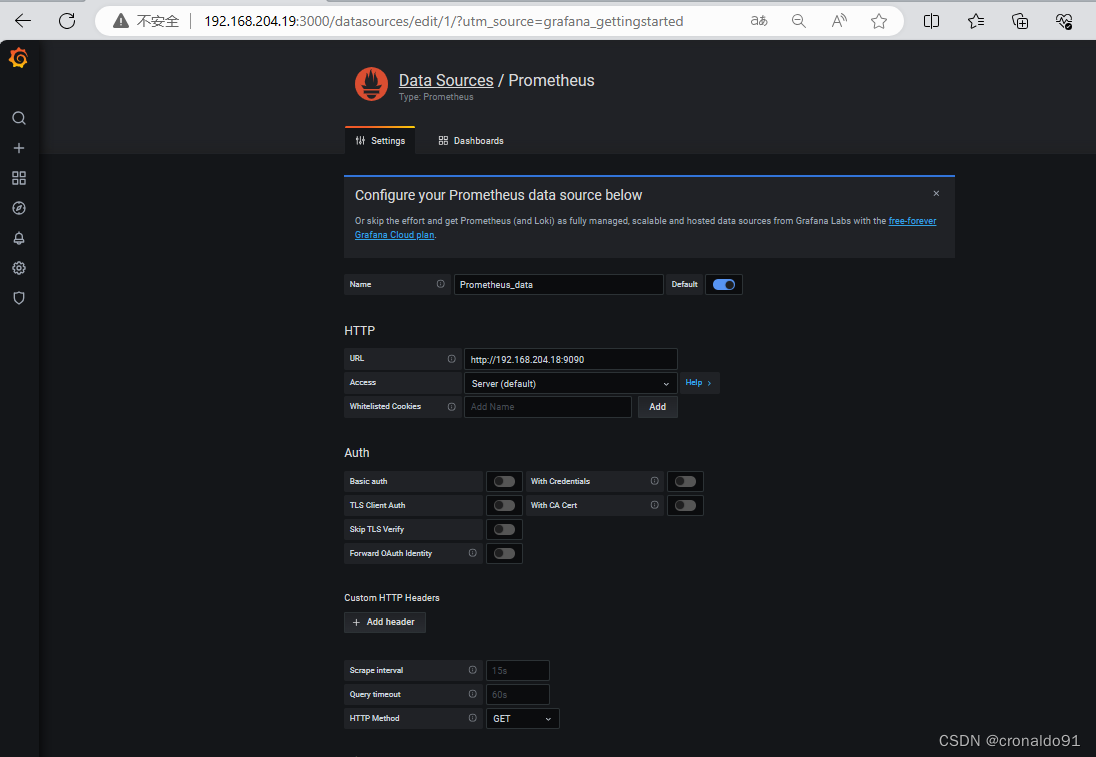This screenshot has height=757, width=1096.
Task: Open the Alerting bell icon in sidebar
Action: click(x=19, y=238)
